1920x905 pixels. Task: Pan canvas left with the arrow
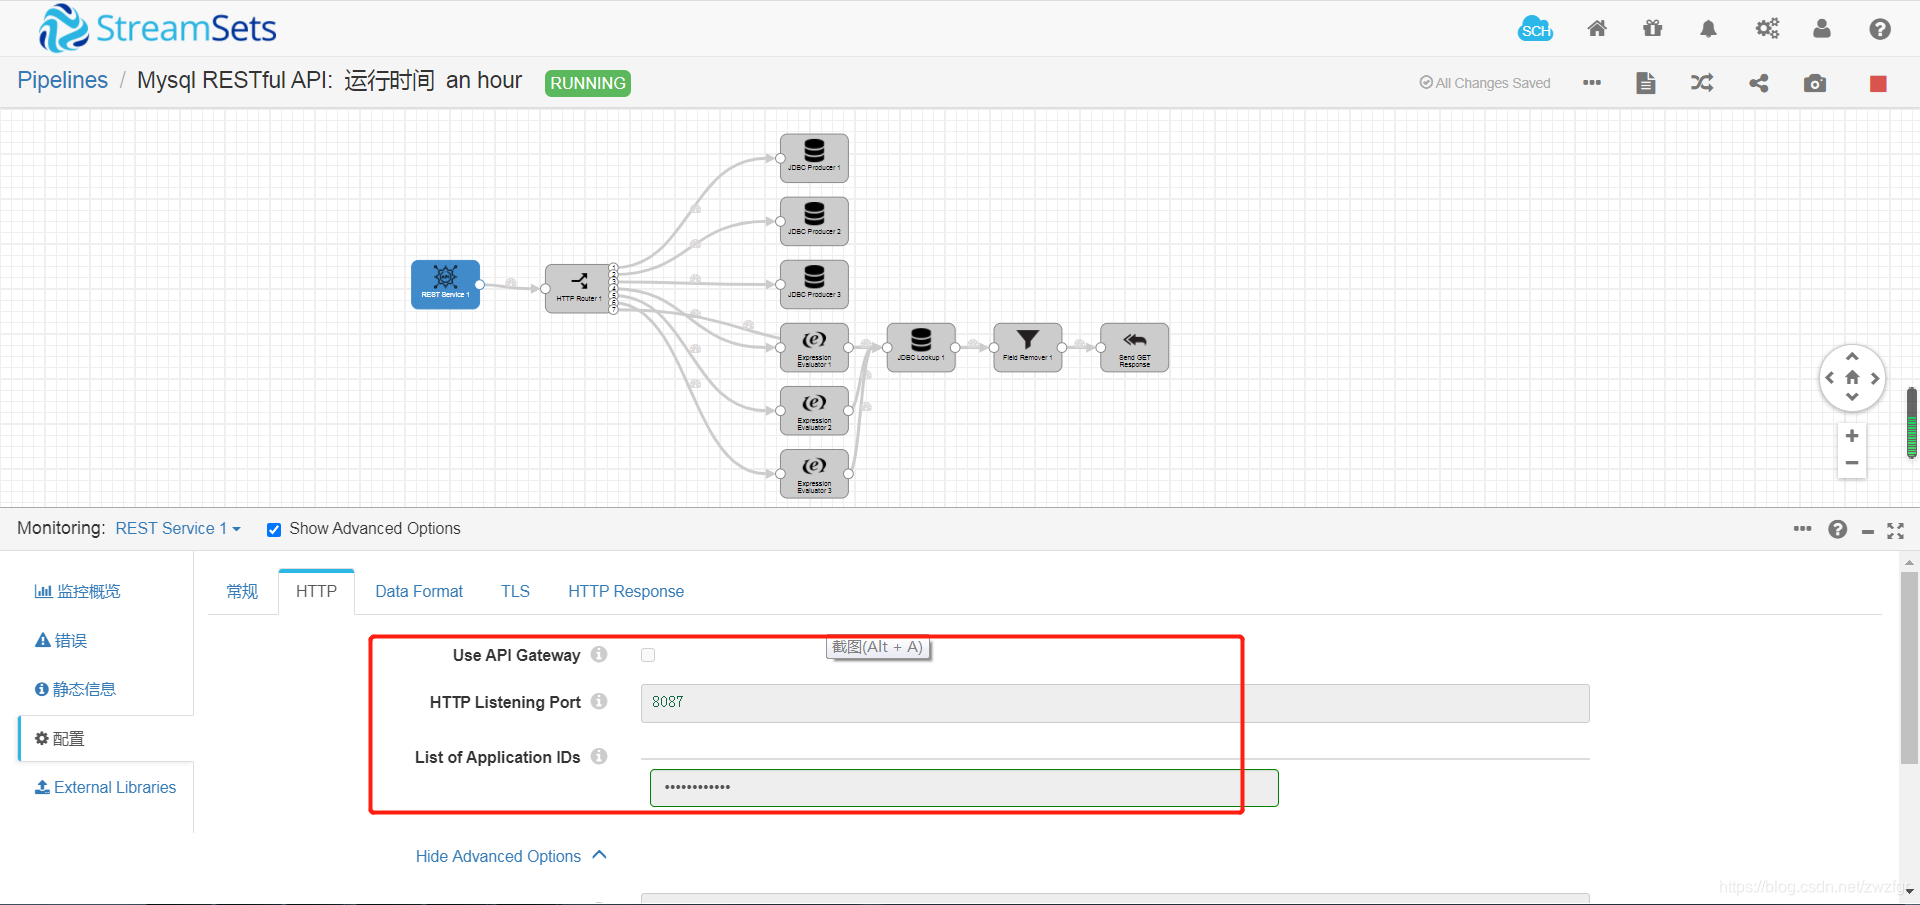coord(1830,378)
